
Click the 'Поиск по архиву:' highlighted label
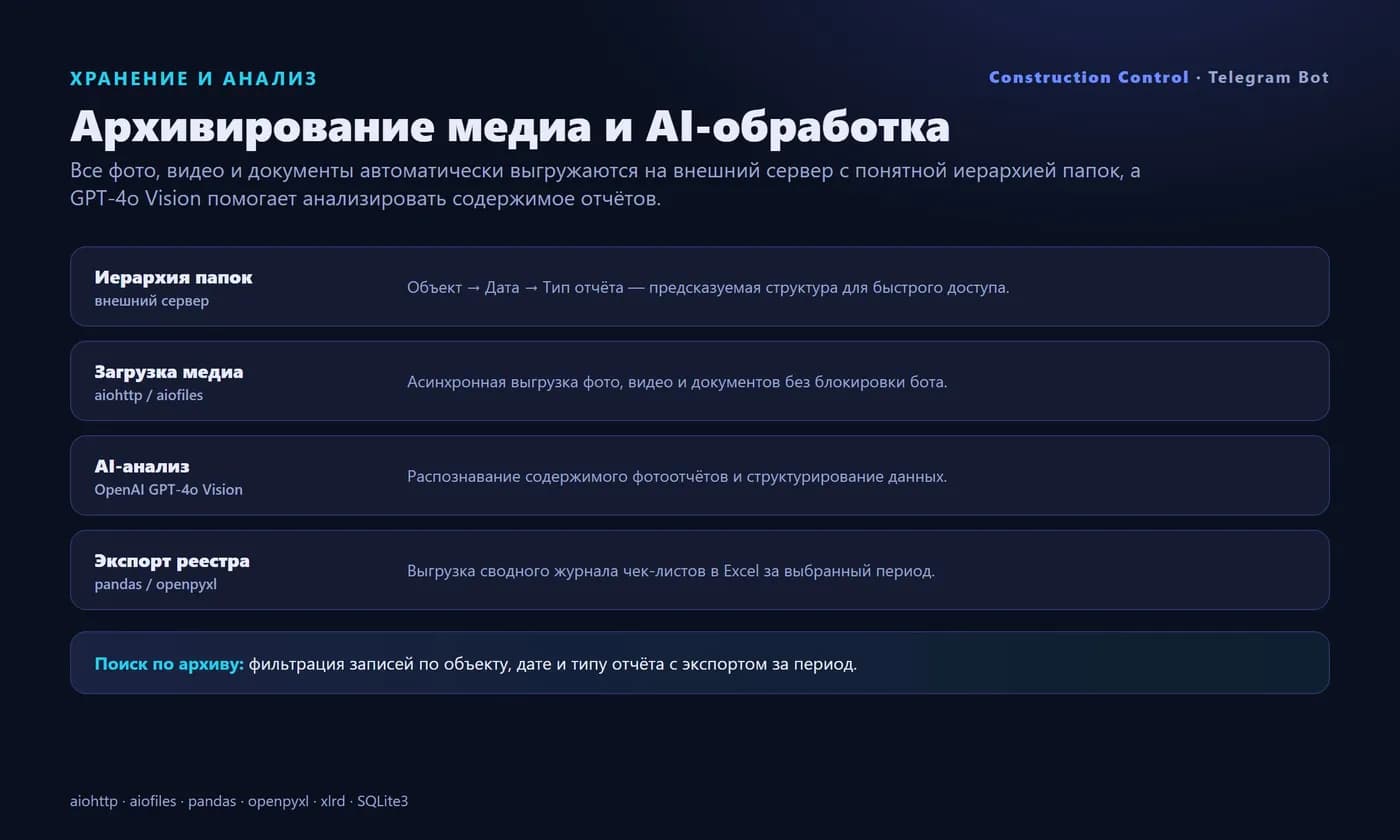(169, 663)
